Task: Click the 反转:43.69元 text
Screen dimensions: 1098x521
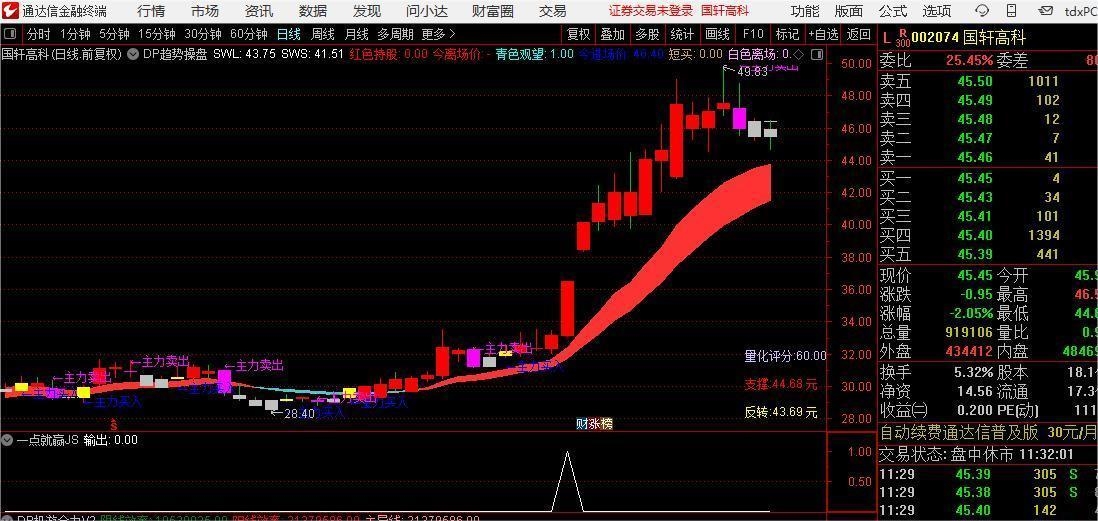Action: pos(781,412)
